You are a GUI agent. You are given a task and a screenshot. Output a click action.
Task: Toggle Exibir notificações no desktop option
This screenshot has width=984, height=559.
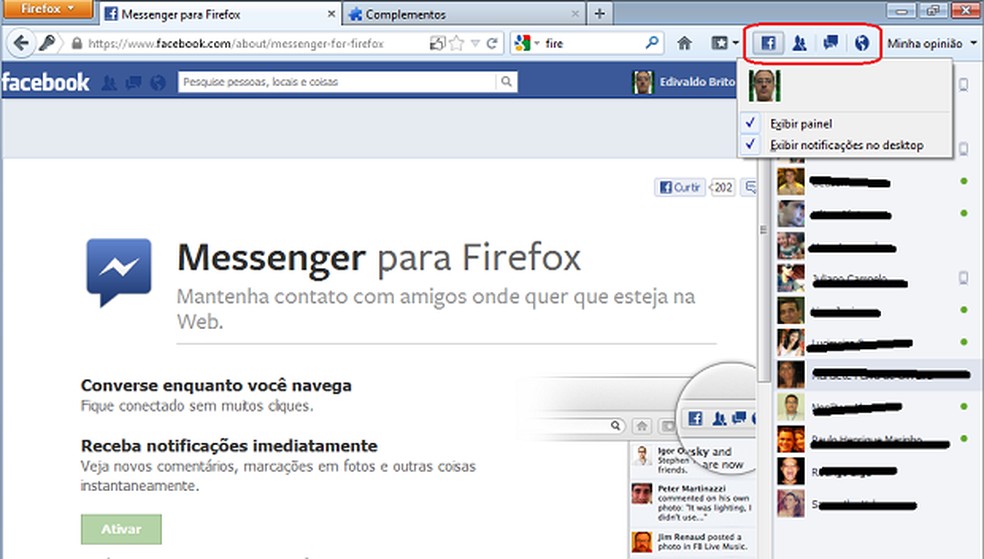click(846, 145)
